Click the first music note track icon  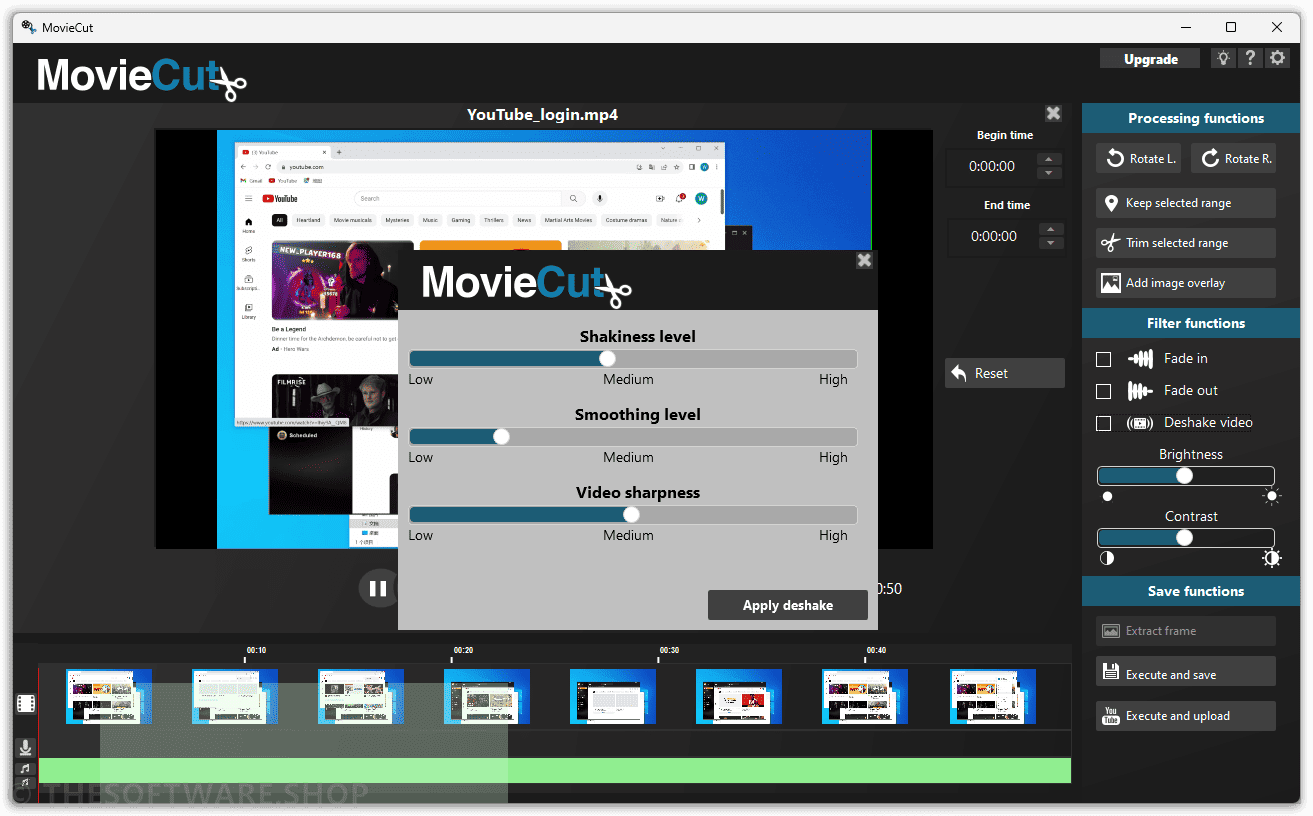(x=26, y=768)
